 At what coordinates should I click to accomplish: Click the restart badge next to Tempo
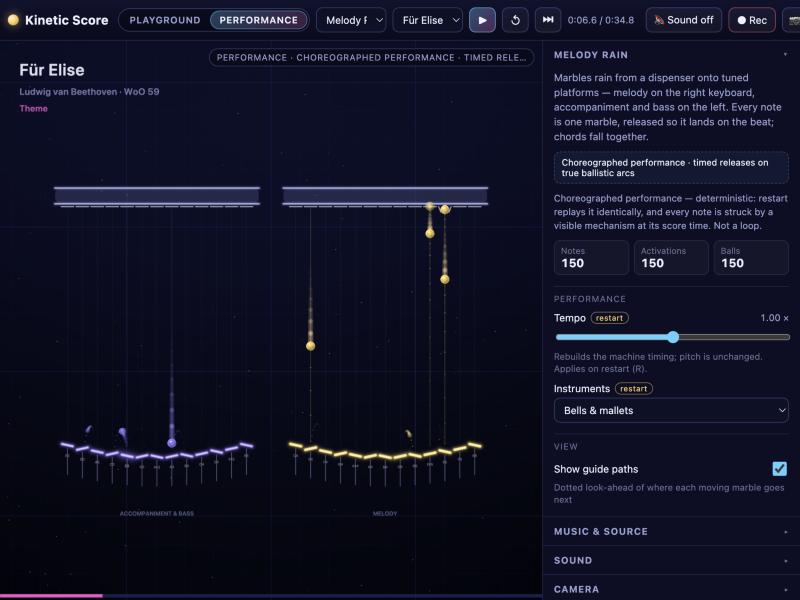(x=609, y=318)
